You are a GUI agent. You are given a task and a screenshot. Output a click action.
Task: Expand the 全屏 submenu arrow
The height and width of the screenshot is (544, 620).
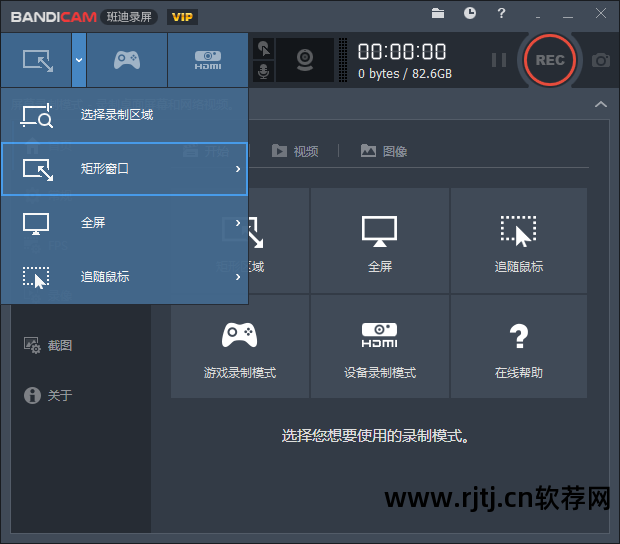point(238,223)
